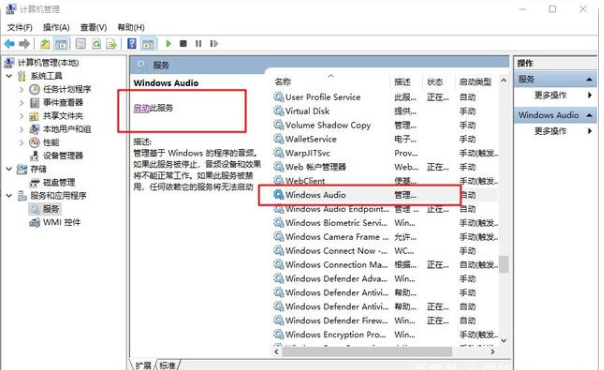The width and height of the screenshot is (604, 370).
Task: Click the 任务计划程序 clock icon
Action: (x=35, y=89)
